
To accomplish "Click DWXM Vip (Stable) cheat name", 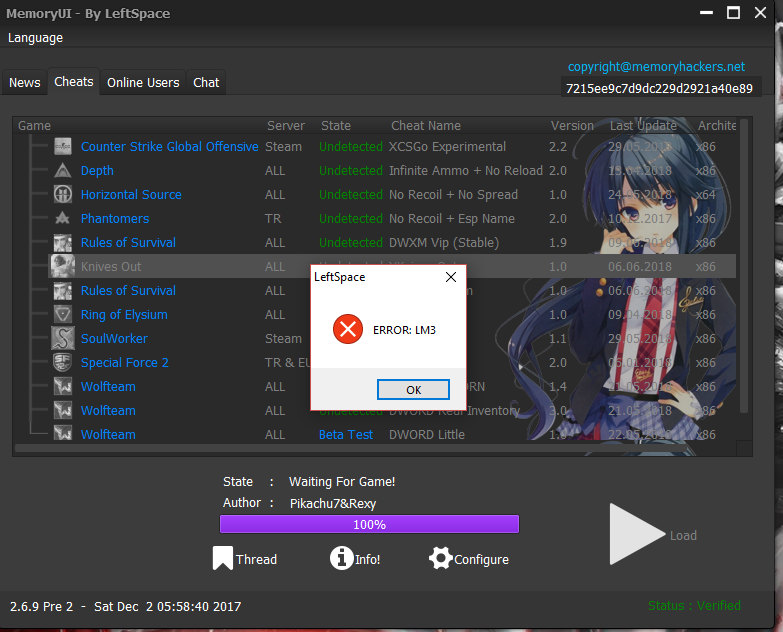I will tap(443, 243).
